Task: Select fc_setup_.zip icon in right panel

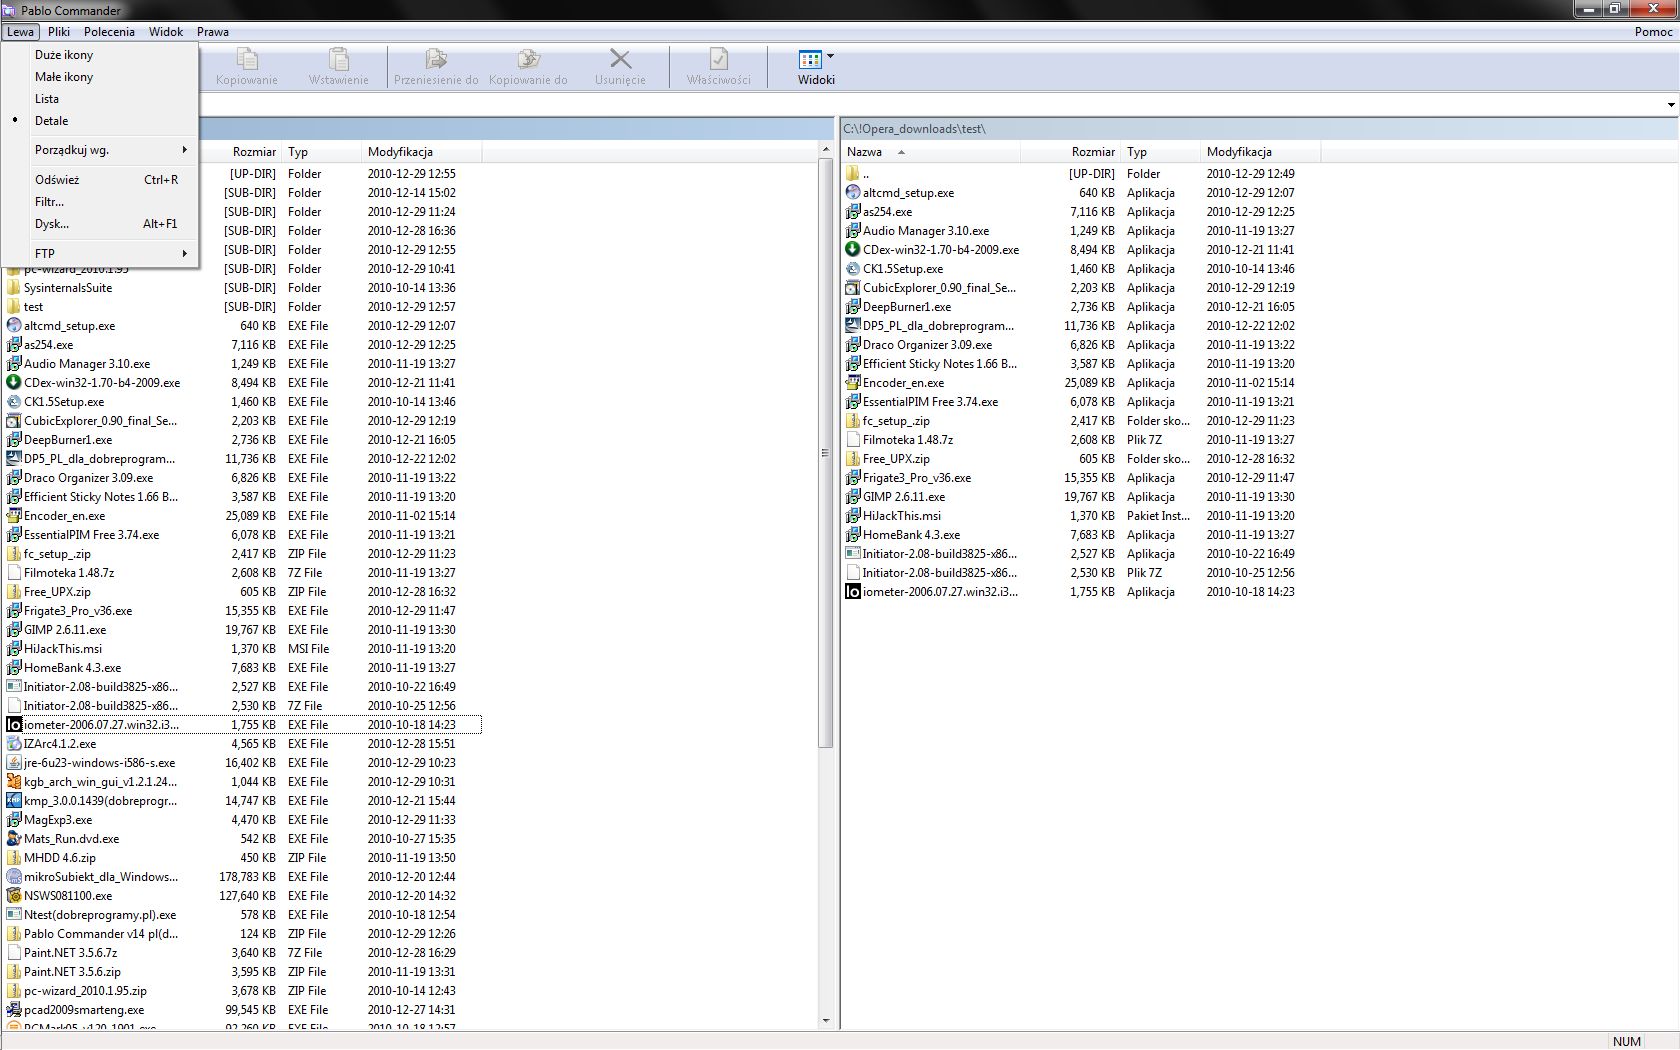Action: (853, 421)
